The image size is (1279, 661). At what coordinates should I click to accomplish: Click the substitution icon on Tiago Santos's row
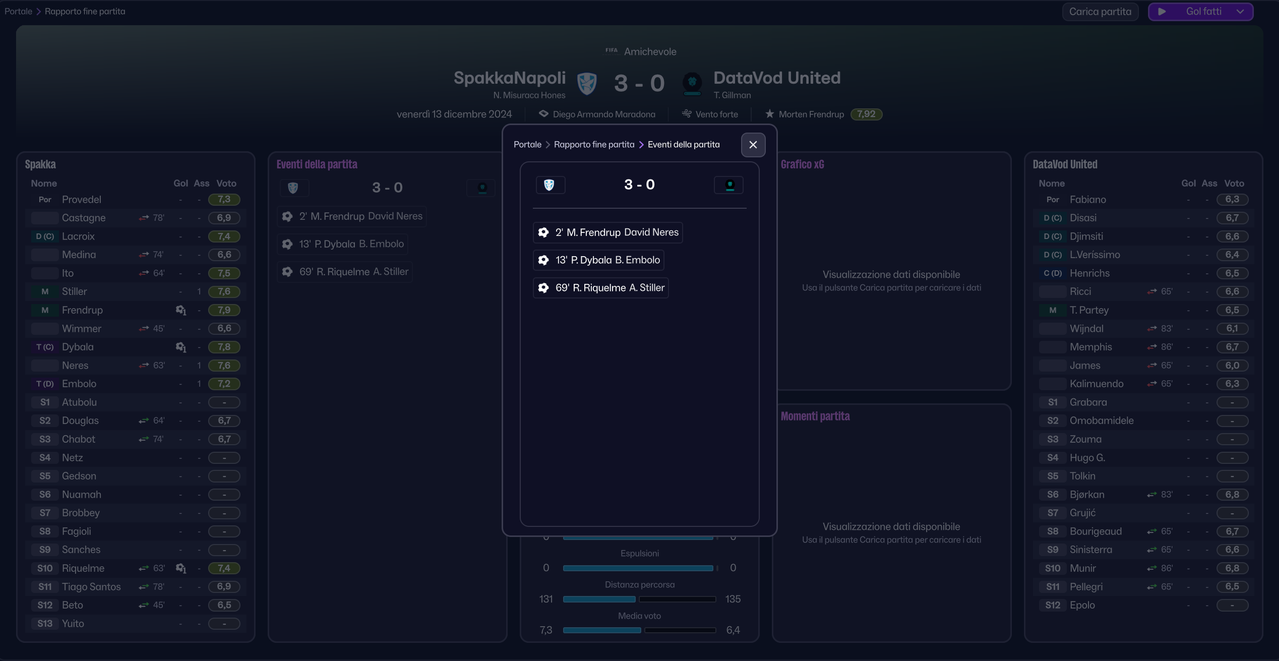click(x=144, y=587)
